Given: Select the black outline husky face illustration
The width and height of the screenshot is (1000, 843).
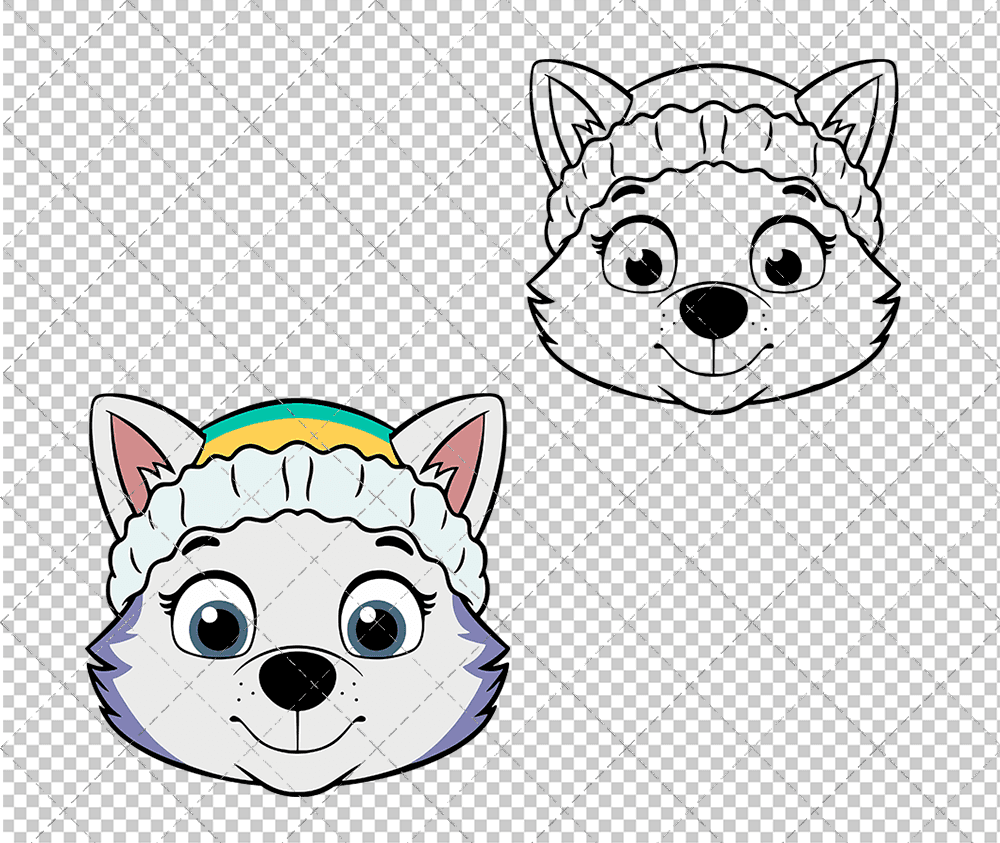Looking at the screenshot, I should pyautogui.click(x=713, y=237).
